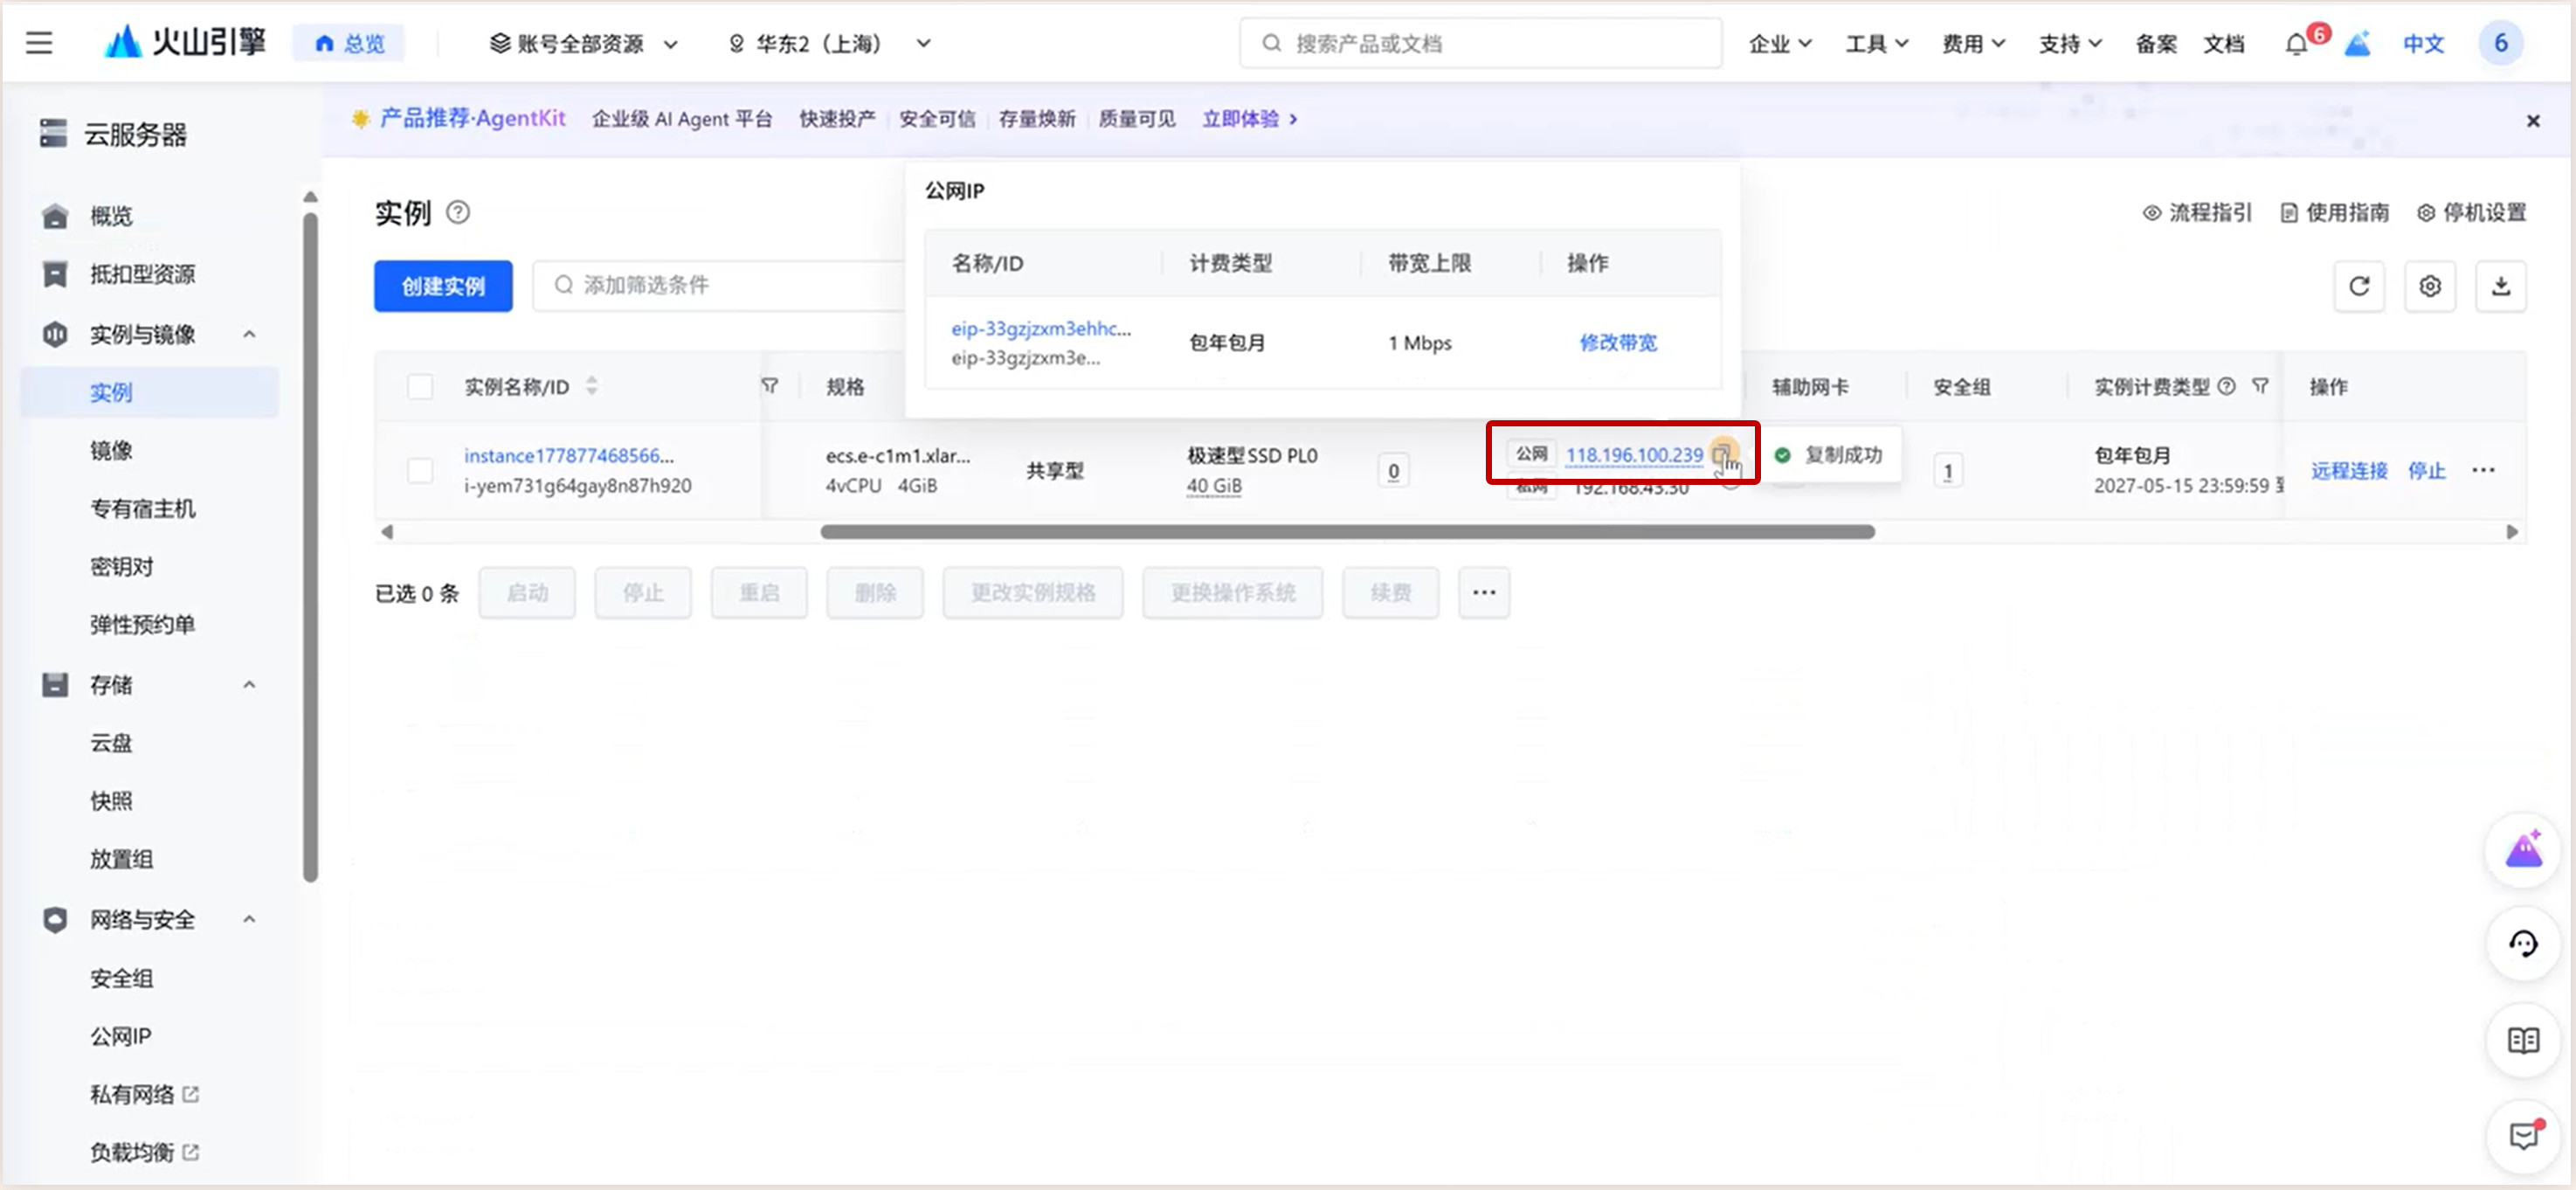Open the 华东2（上海）region dropdown
Image resolution: width=2576 pixels, height=1190 pixels.
tap(829, 44)
